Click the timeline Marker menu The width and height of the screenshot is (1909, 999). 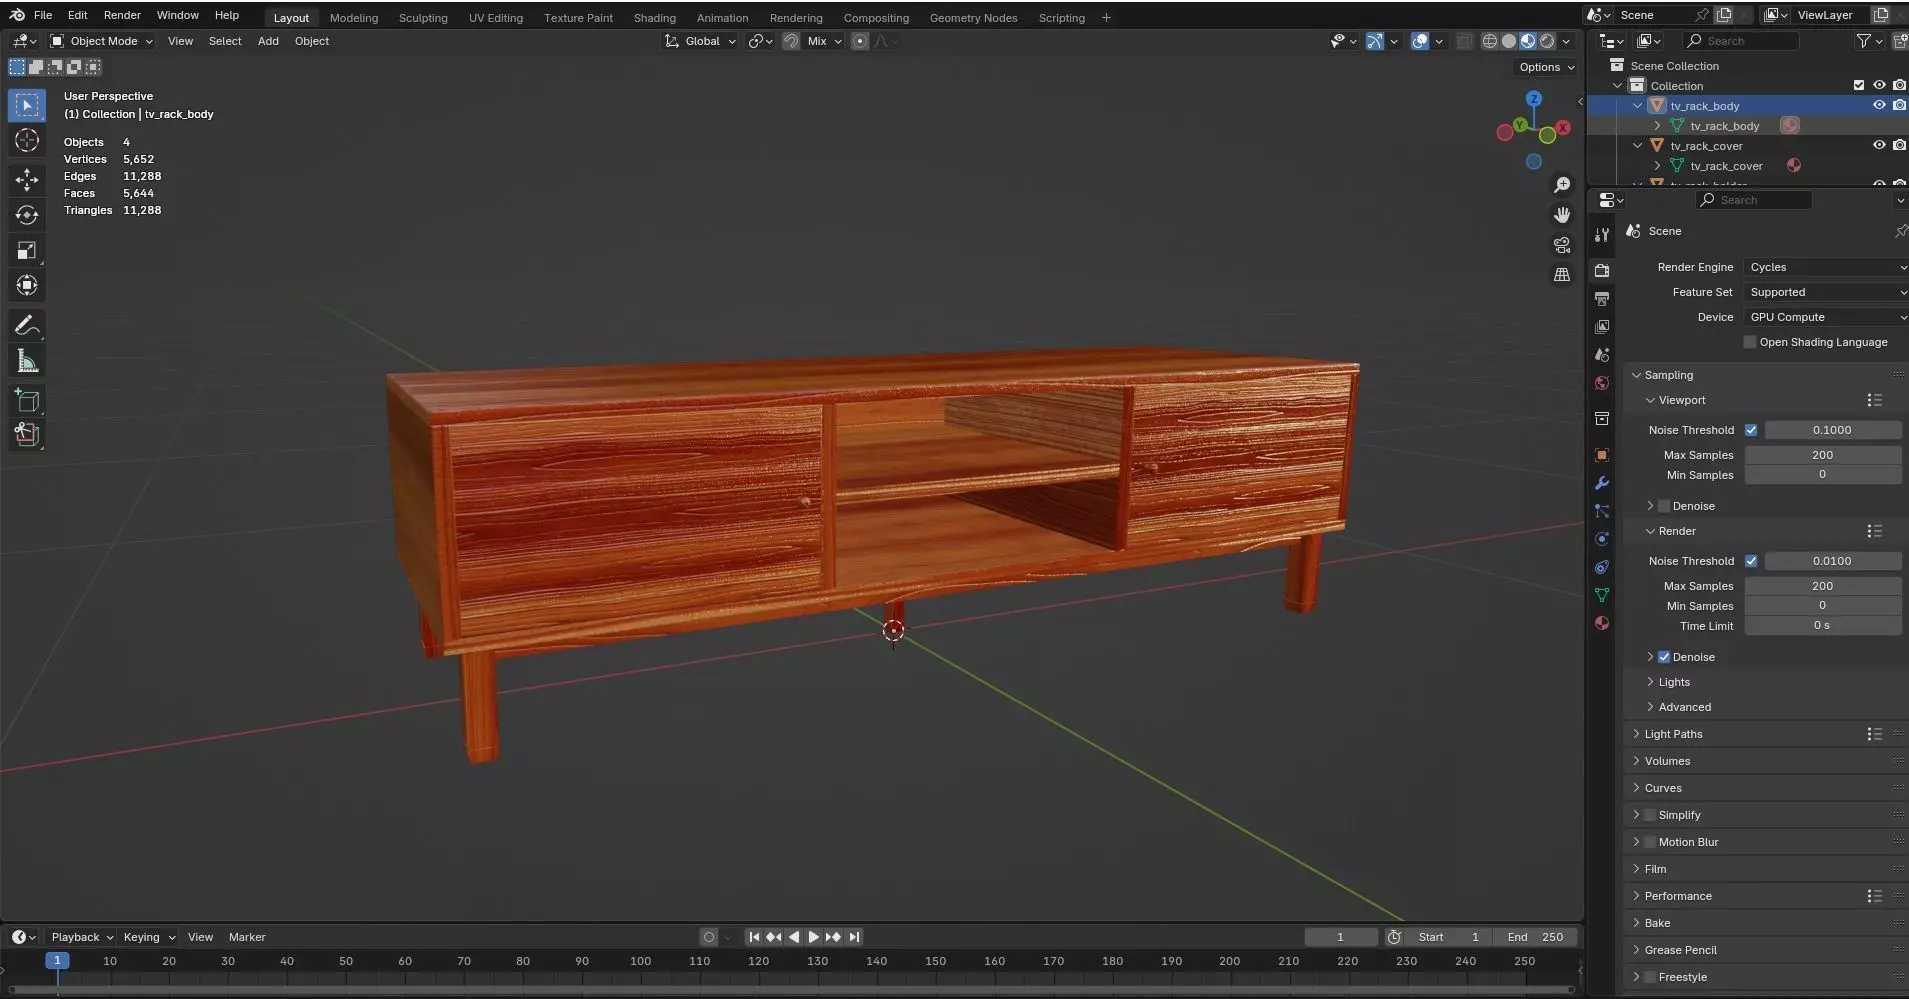[x=247, y=937]
